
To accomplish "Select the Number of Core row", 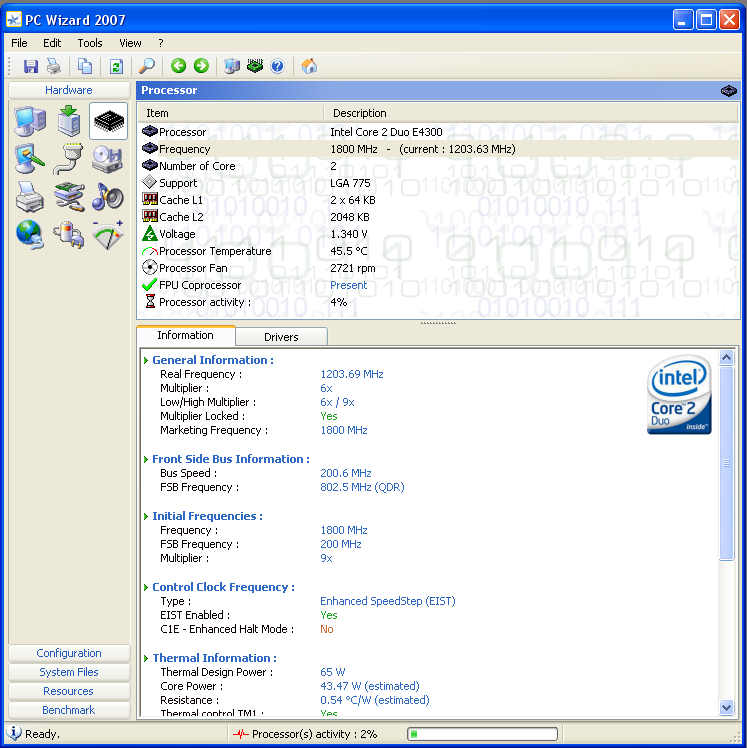I will (x=438, y=166).
